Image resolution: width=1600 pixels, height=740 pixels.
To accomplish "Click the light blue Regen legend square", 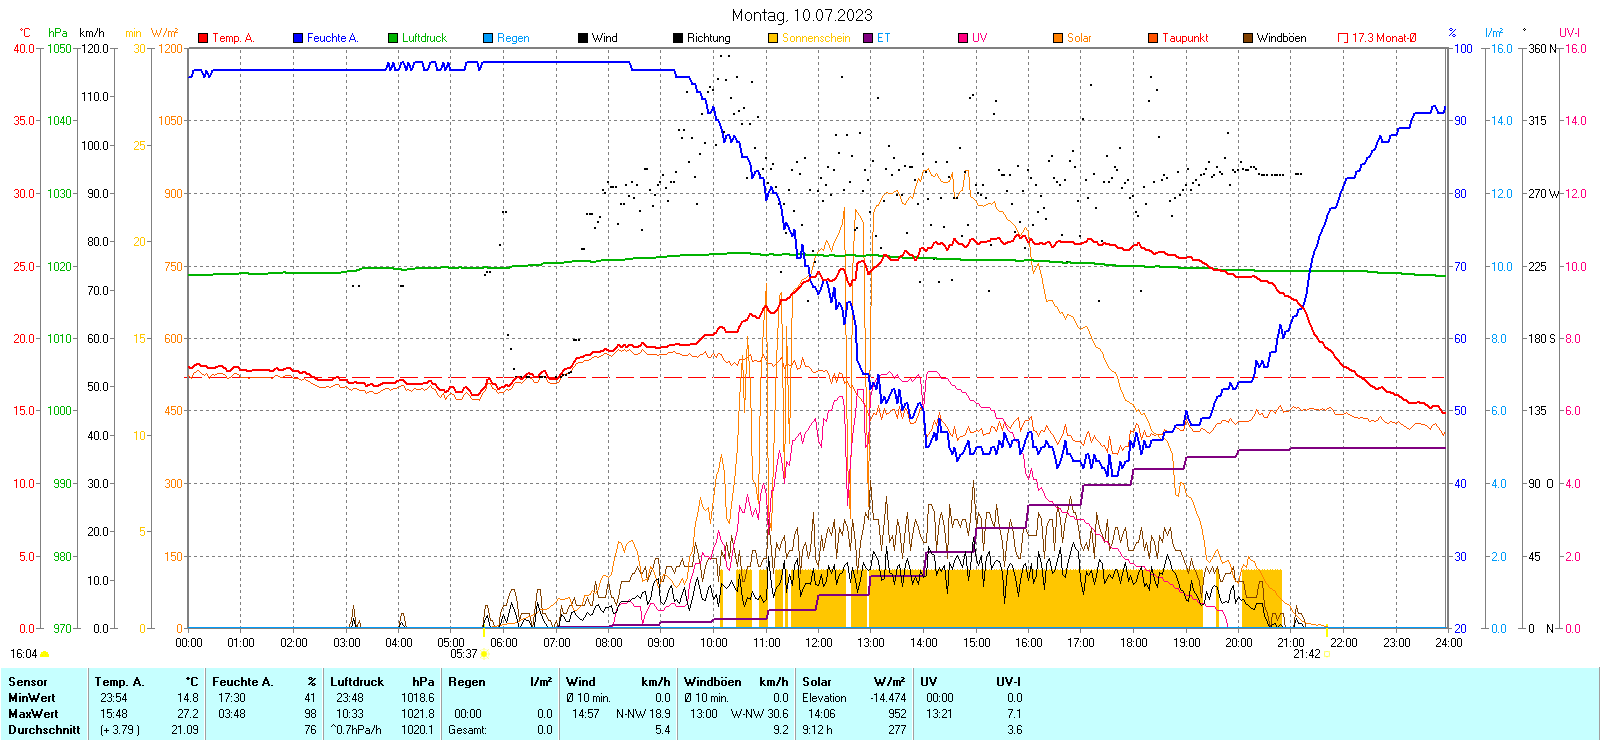I will [488, 38].
